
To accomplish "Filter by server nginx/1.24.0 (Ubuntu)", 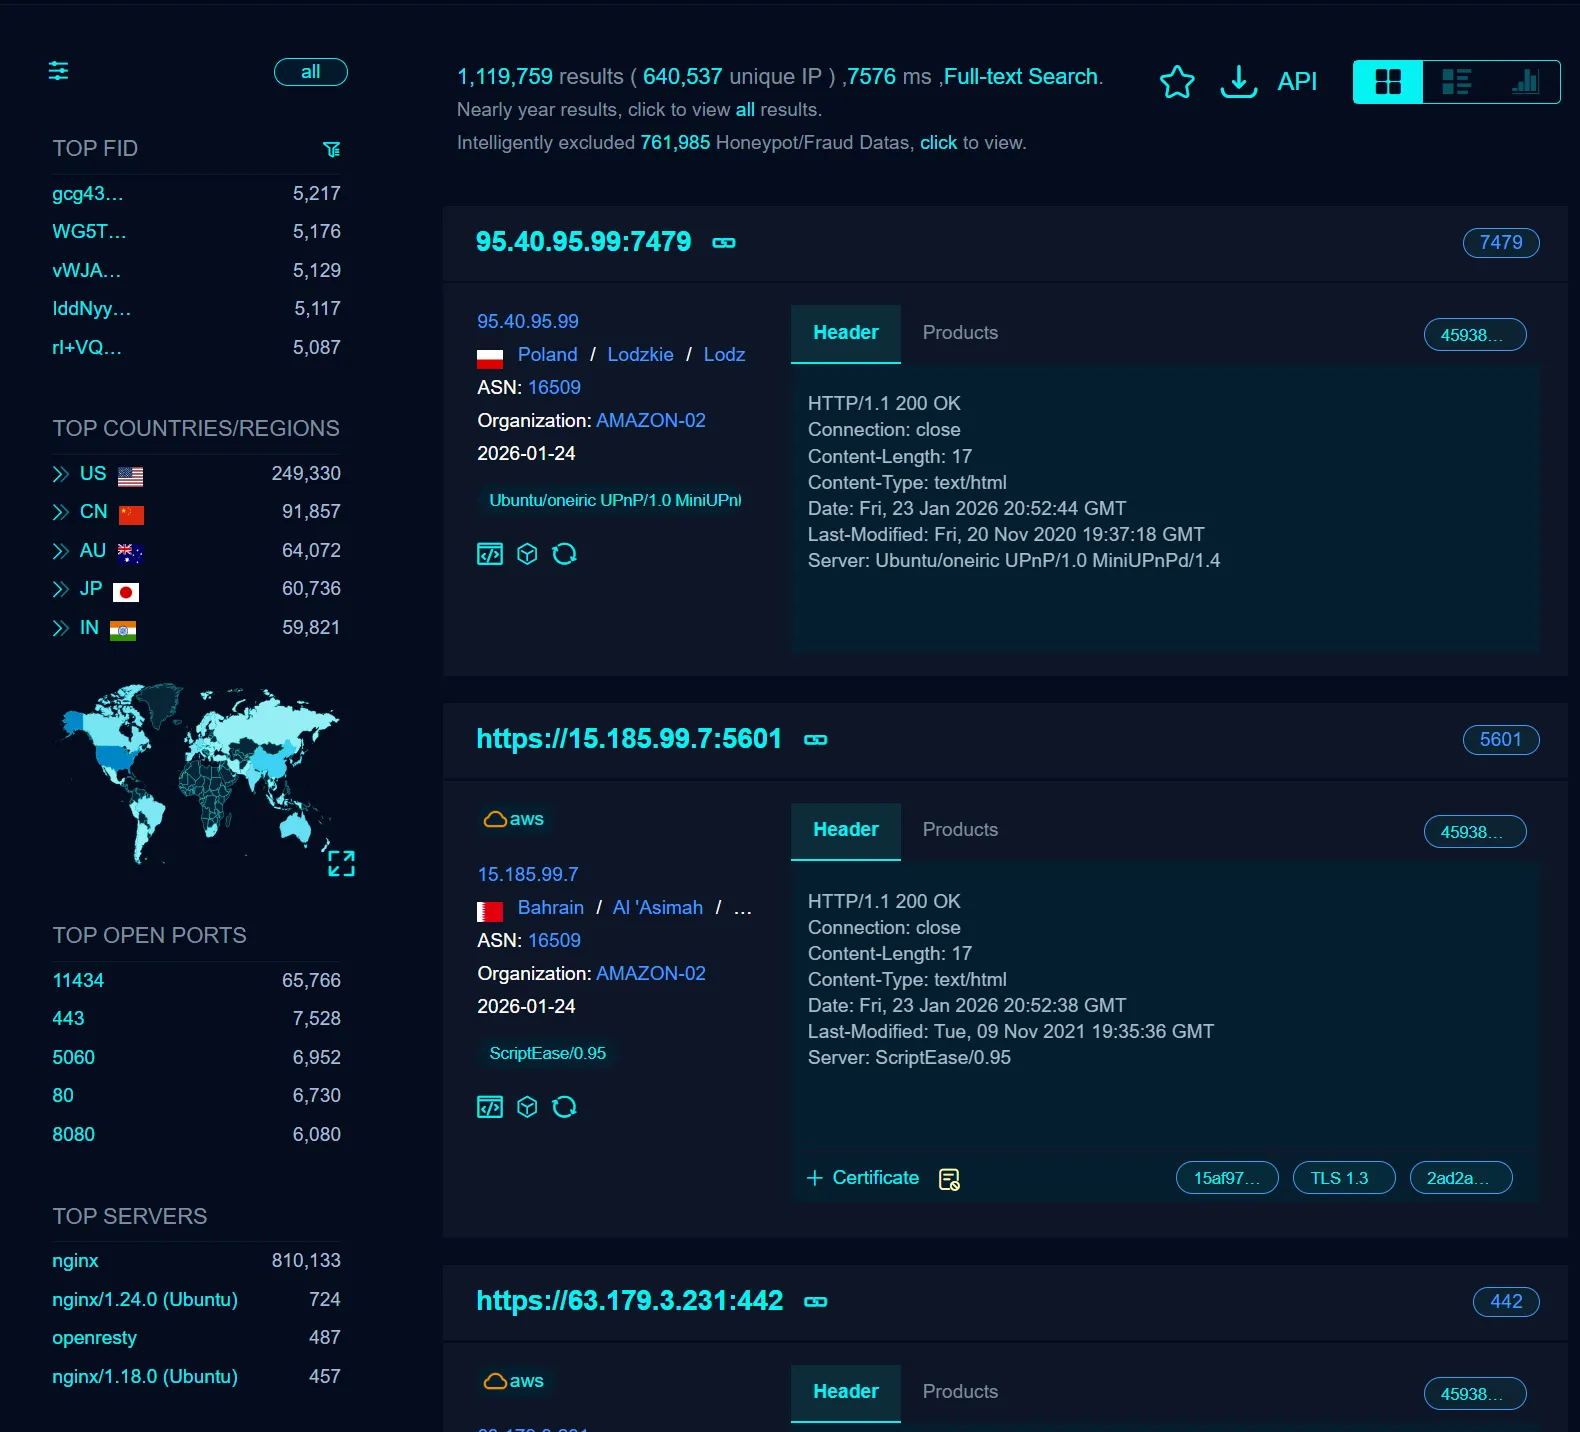I will pos(145,1300).
